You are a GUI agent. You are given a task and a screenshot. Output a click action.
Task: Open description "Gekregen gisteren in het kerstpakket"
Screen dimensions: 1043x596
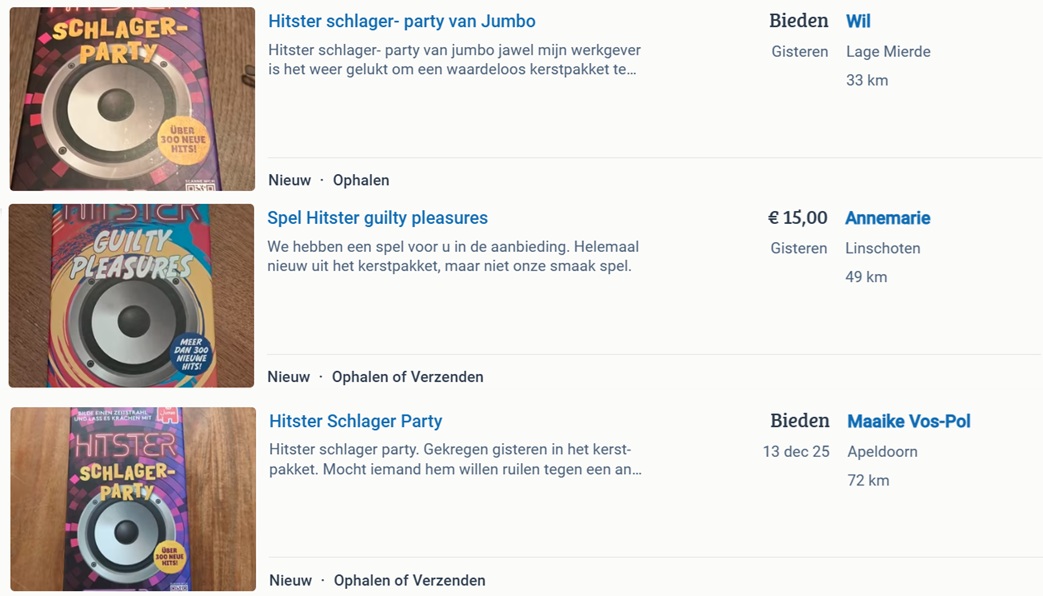(x=455, y=459)
